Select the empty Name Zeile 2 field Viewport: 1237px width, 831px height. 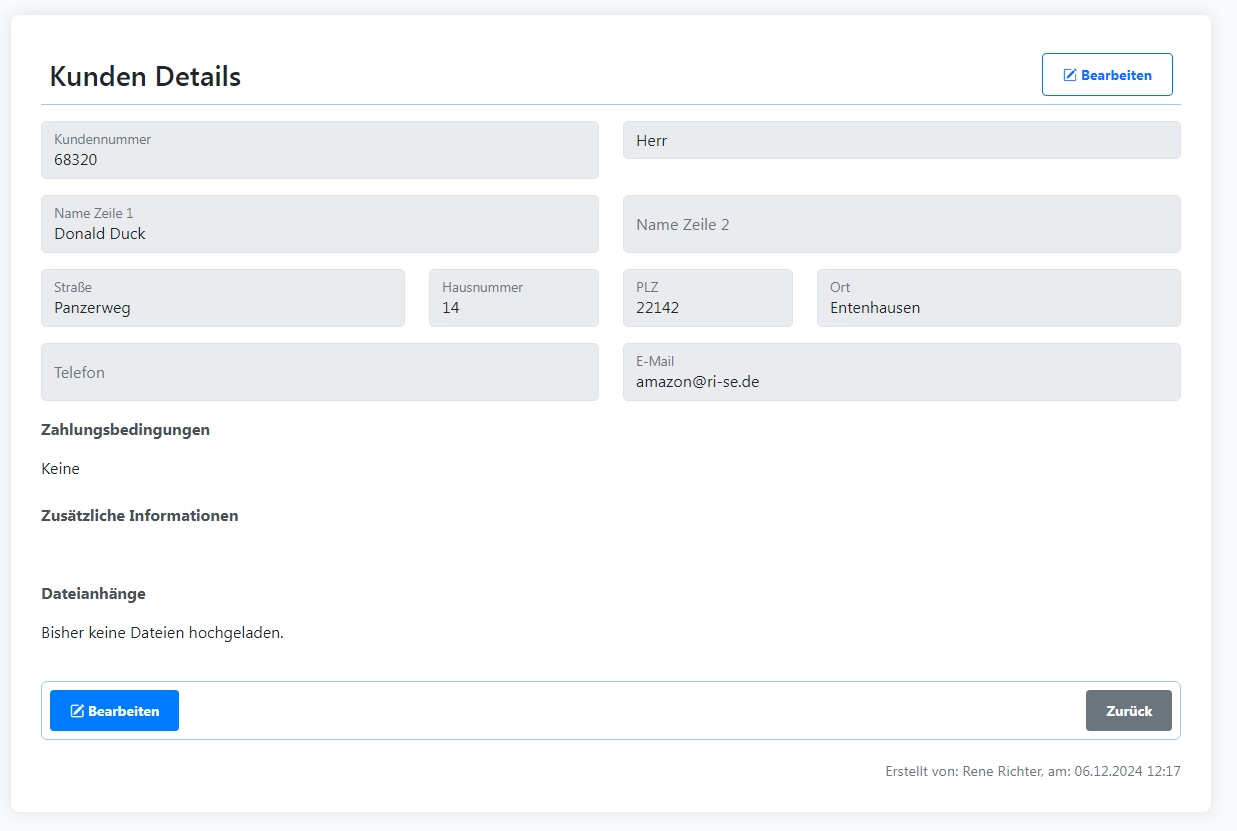pyautogui.click(x=901, y=224)
